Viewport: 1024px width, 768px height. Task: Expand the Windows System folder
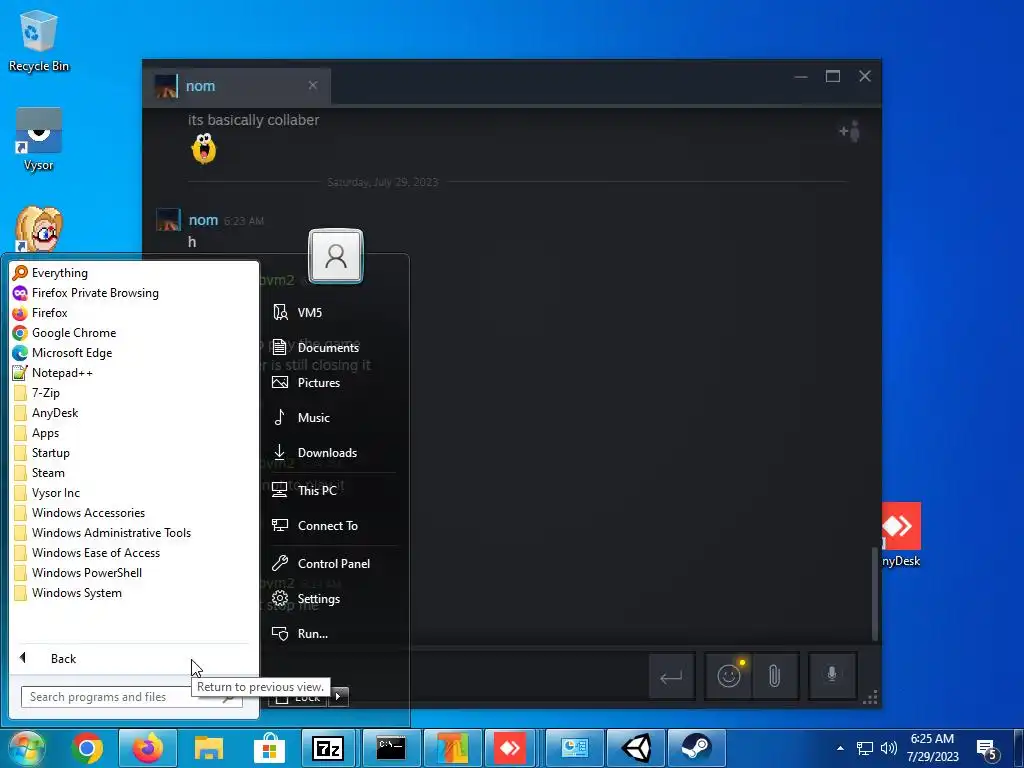134,593
